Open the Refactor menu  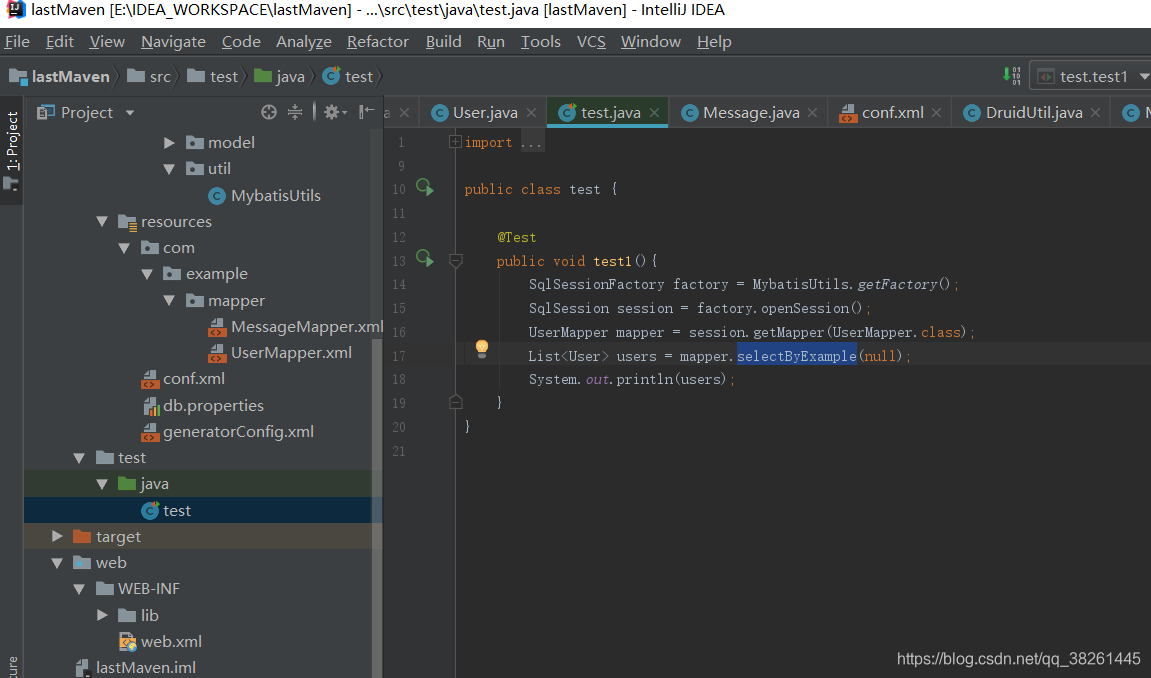[x=377, y=42]
